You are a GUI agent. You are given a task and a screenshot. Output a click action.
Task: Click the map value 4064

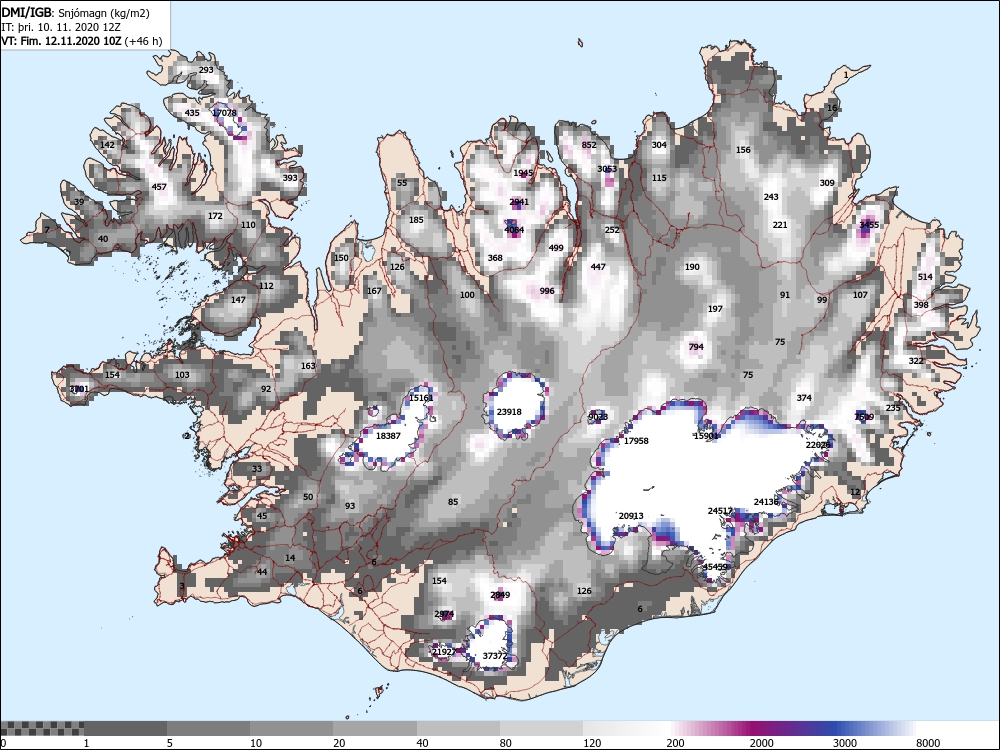point(514,230)
